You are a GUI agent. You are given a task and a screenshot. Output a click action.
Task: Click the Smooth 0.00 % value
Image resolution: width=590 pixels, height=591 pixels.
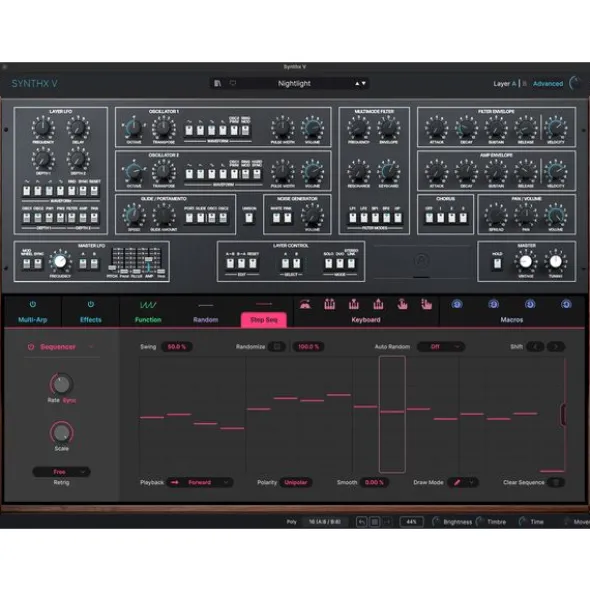[x=374, y=482]
